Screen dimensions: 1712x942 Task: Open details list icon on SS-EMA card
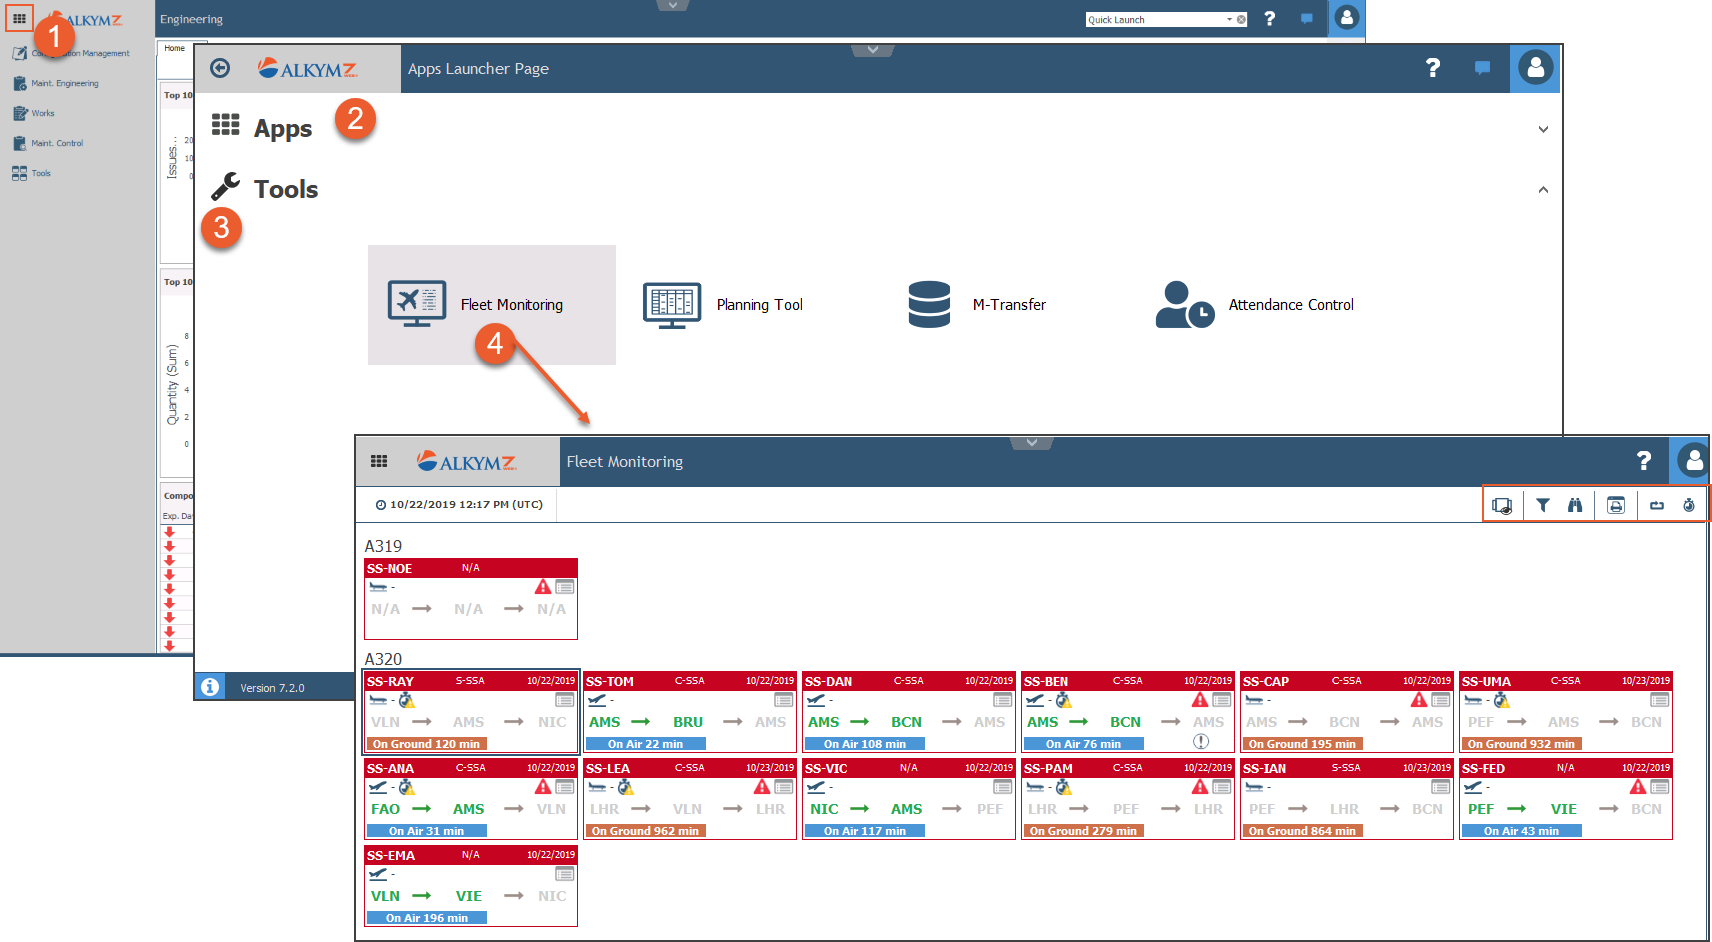(x=565, y=874)
